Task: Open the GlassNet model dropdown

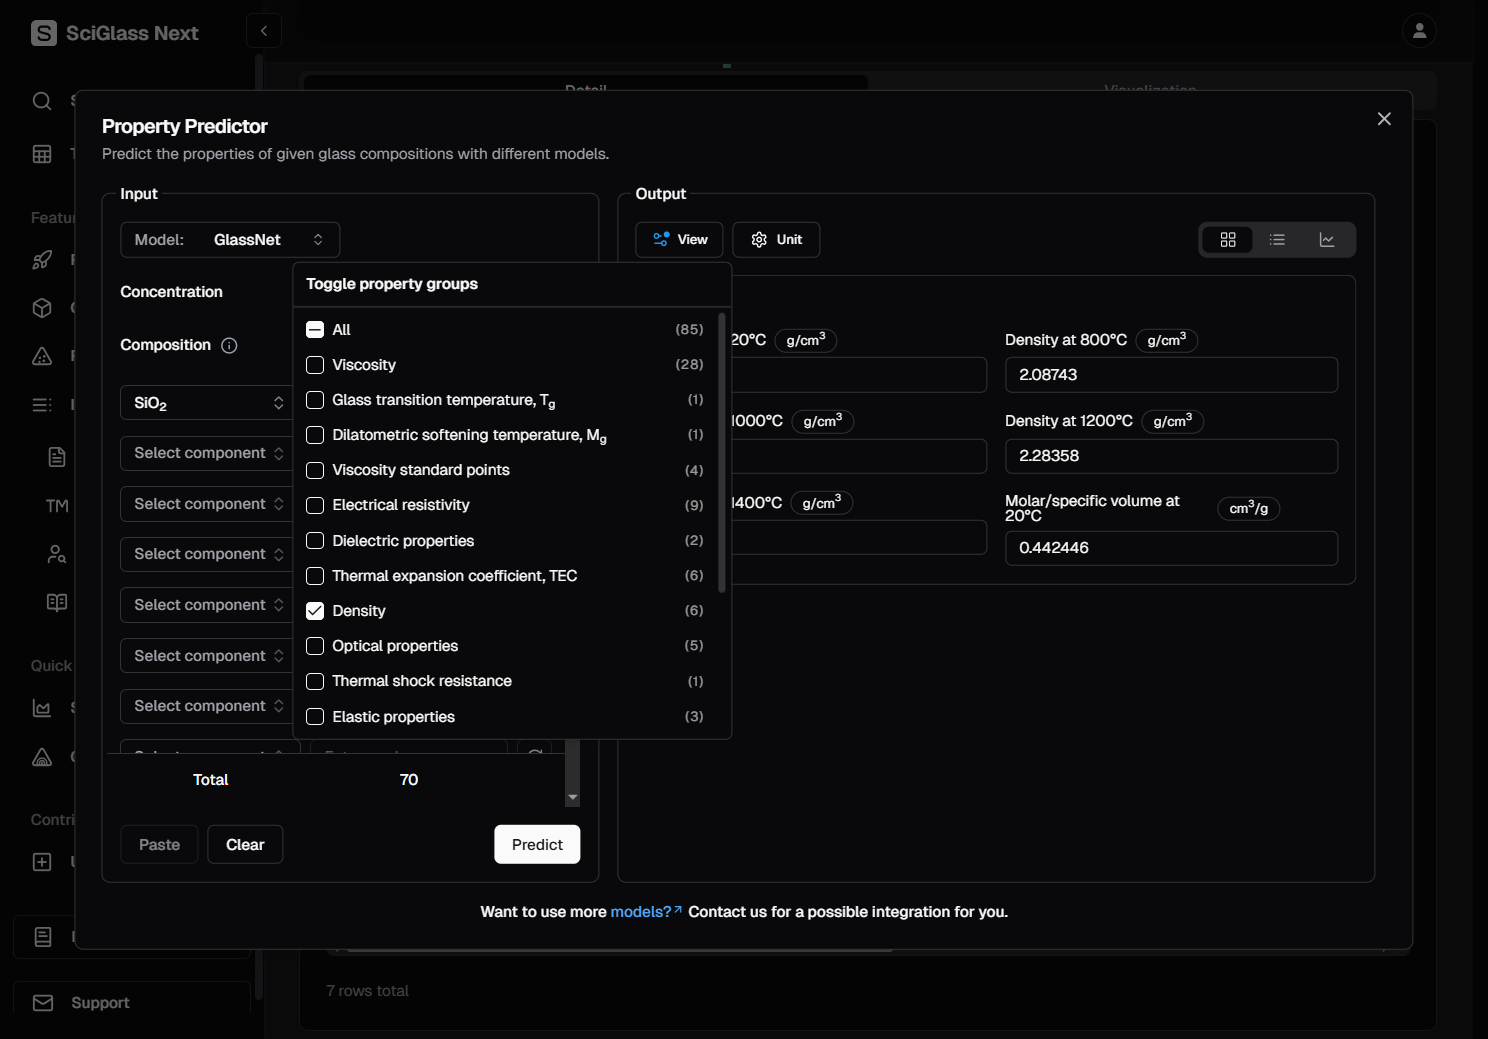Action: (x=230, y=240)
